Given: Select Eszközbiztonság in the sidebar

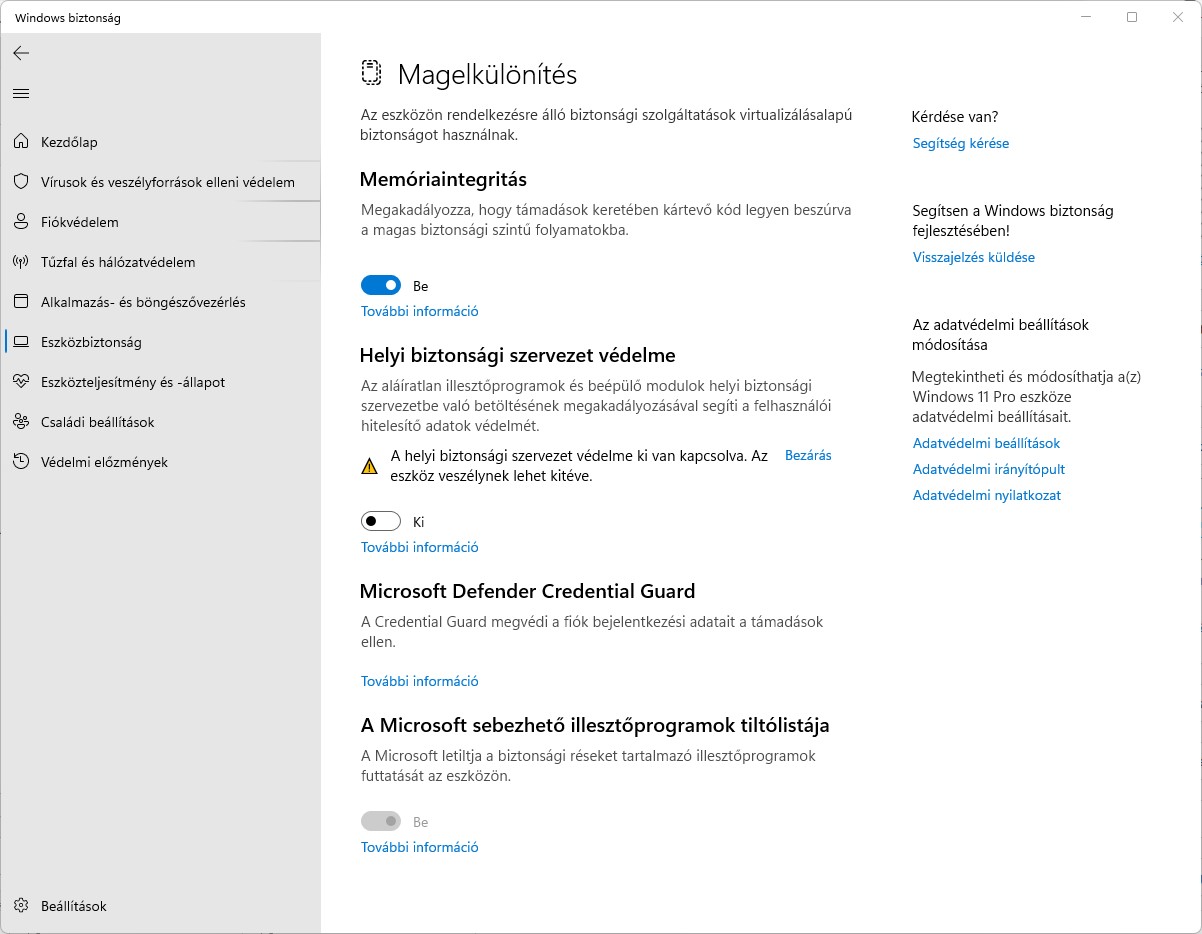Looking at the screenshot, I should [91, 342].
